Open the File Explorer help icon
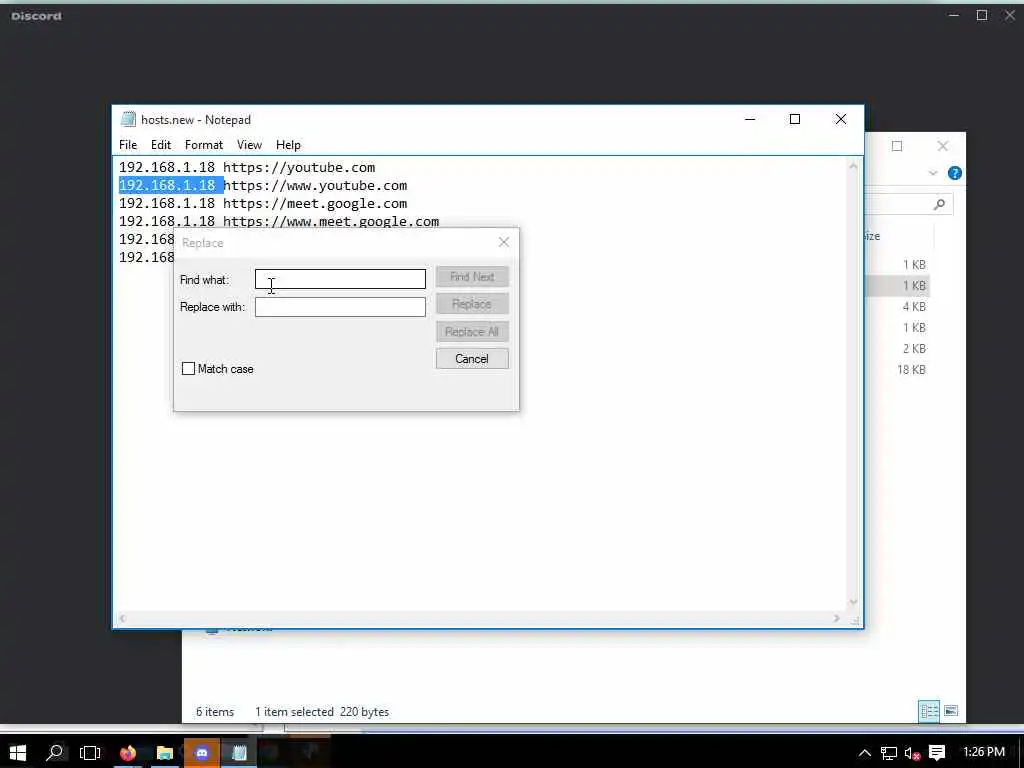The width and height of the screenshot is (1024, 768). click(x=955, y=173)
